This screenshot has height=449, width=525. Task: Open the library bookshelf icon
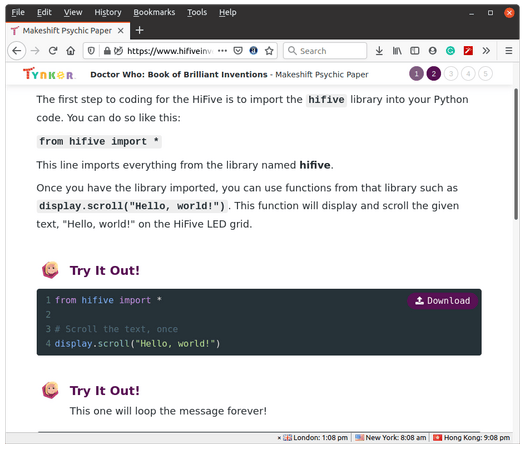(397, 51)
